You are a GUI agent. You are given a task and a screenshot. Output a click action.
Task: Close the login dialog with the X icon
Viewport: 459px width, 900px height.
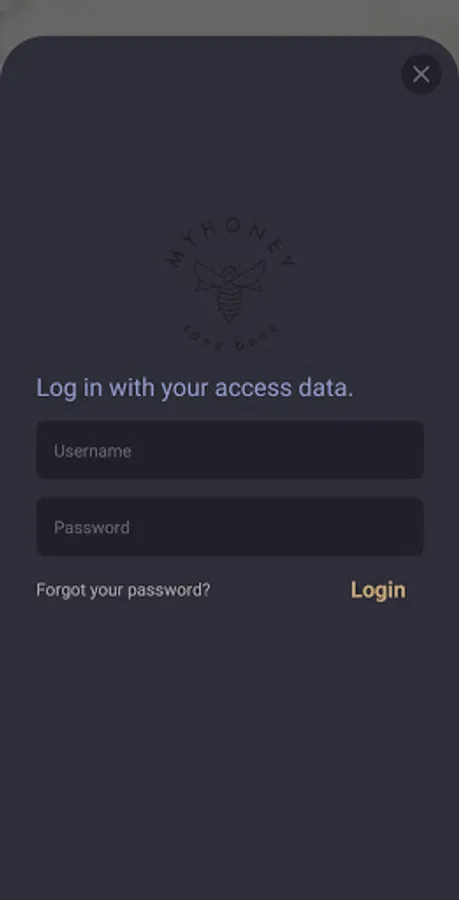[421, 74]
